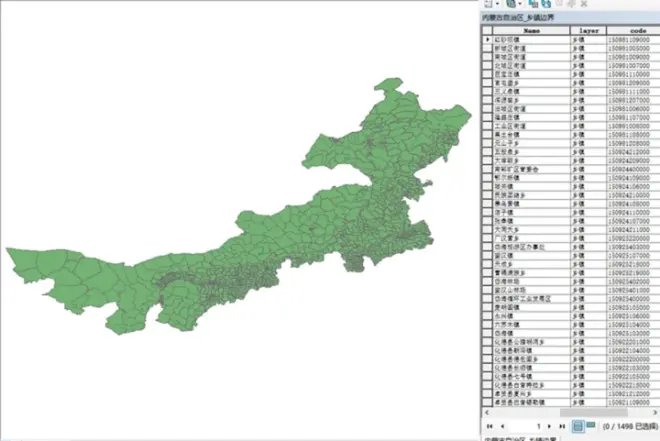Click the green map polygon layer
This screenshot has height=441, width=660.
[x=250, y=240]
